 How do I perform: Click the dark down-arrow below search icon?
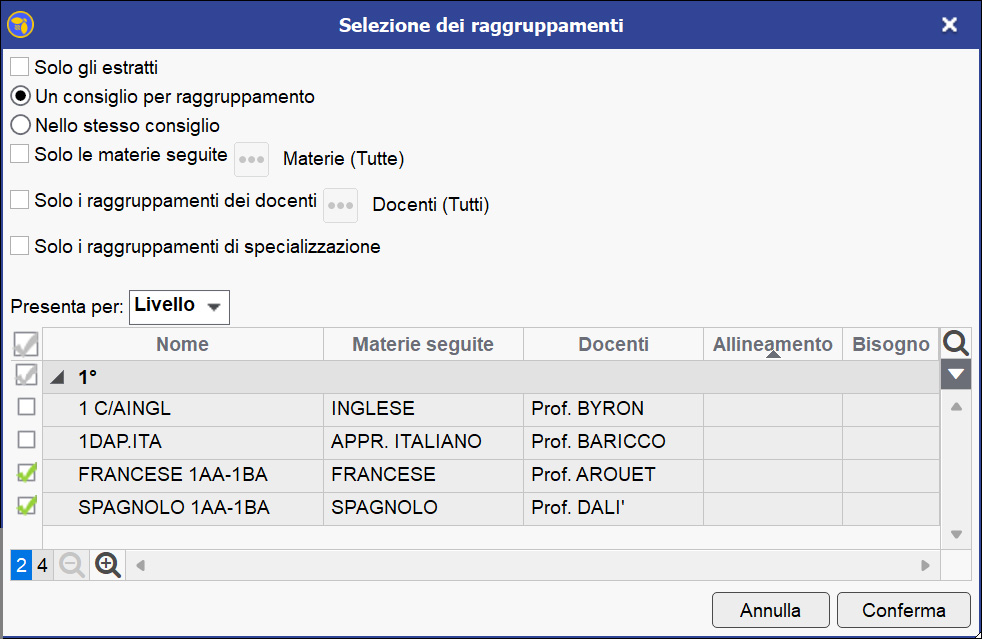coord(956,375)
